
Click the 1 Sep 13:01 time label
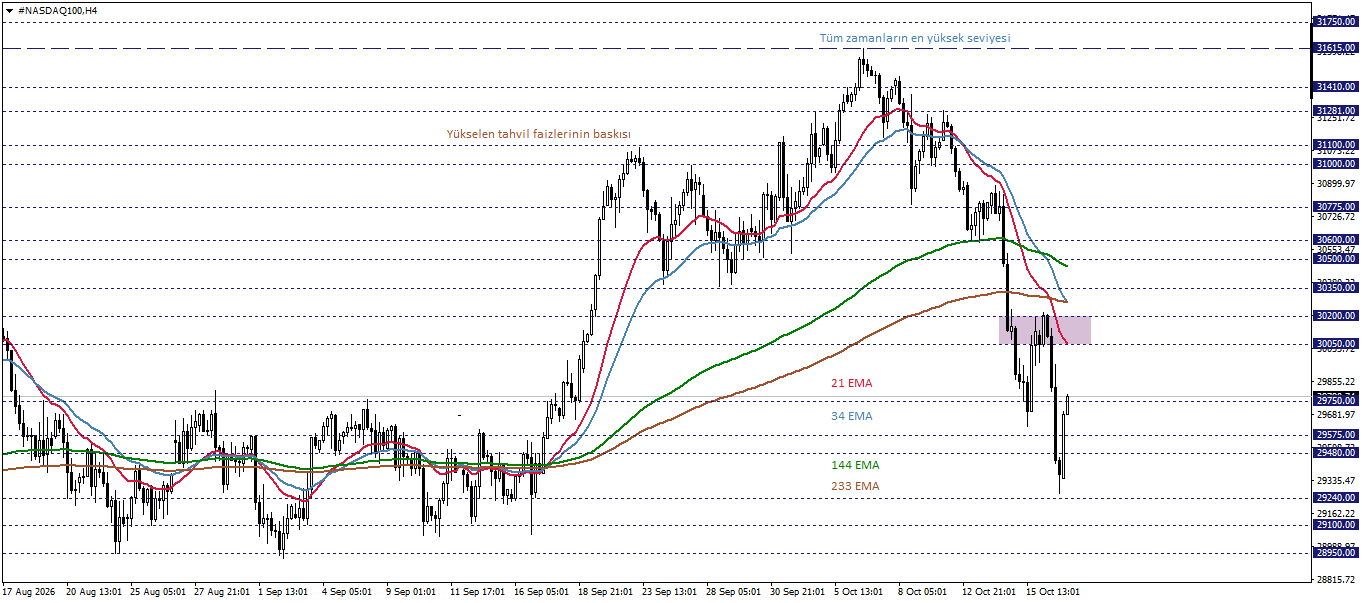coord(285,592)
